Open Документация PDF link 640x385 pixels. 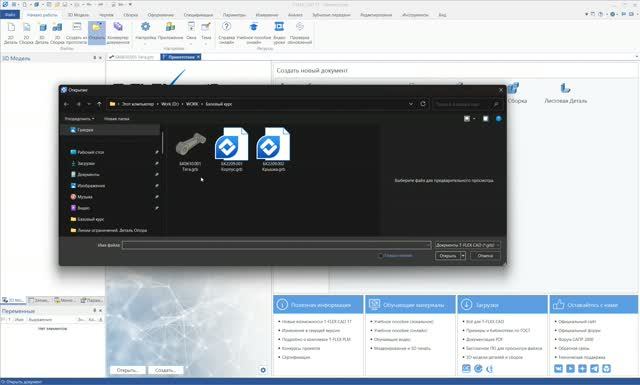tap(484, 339)
